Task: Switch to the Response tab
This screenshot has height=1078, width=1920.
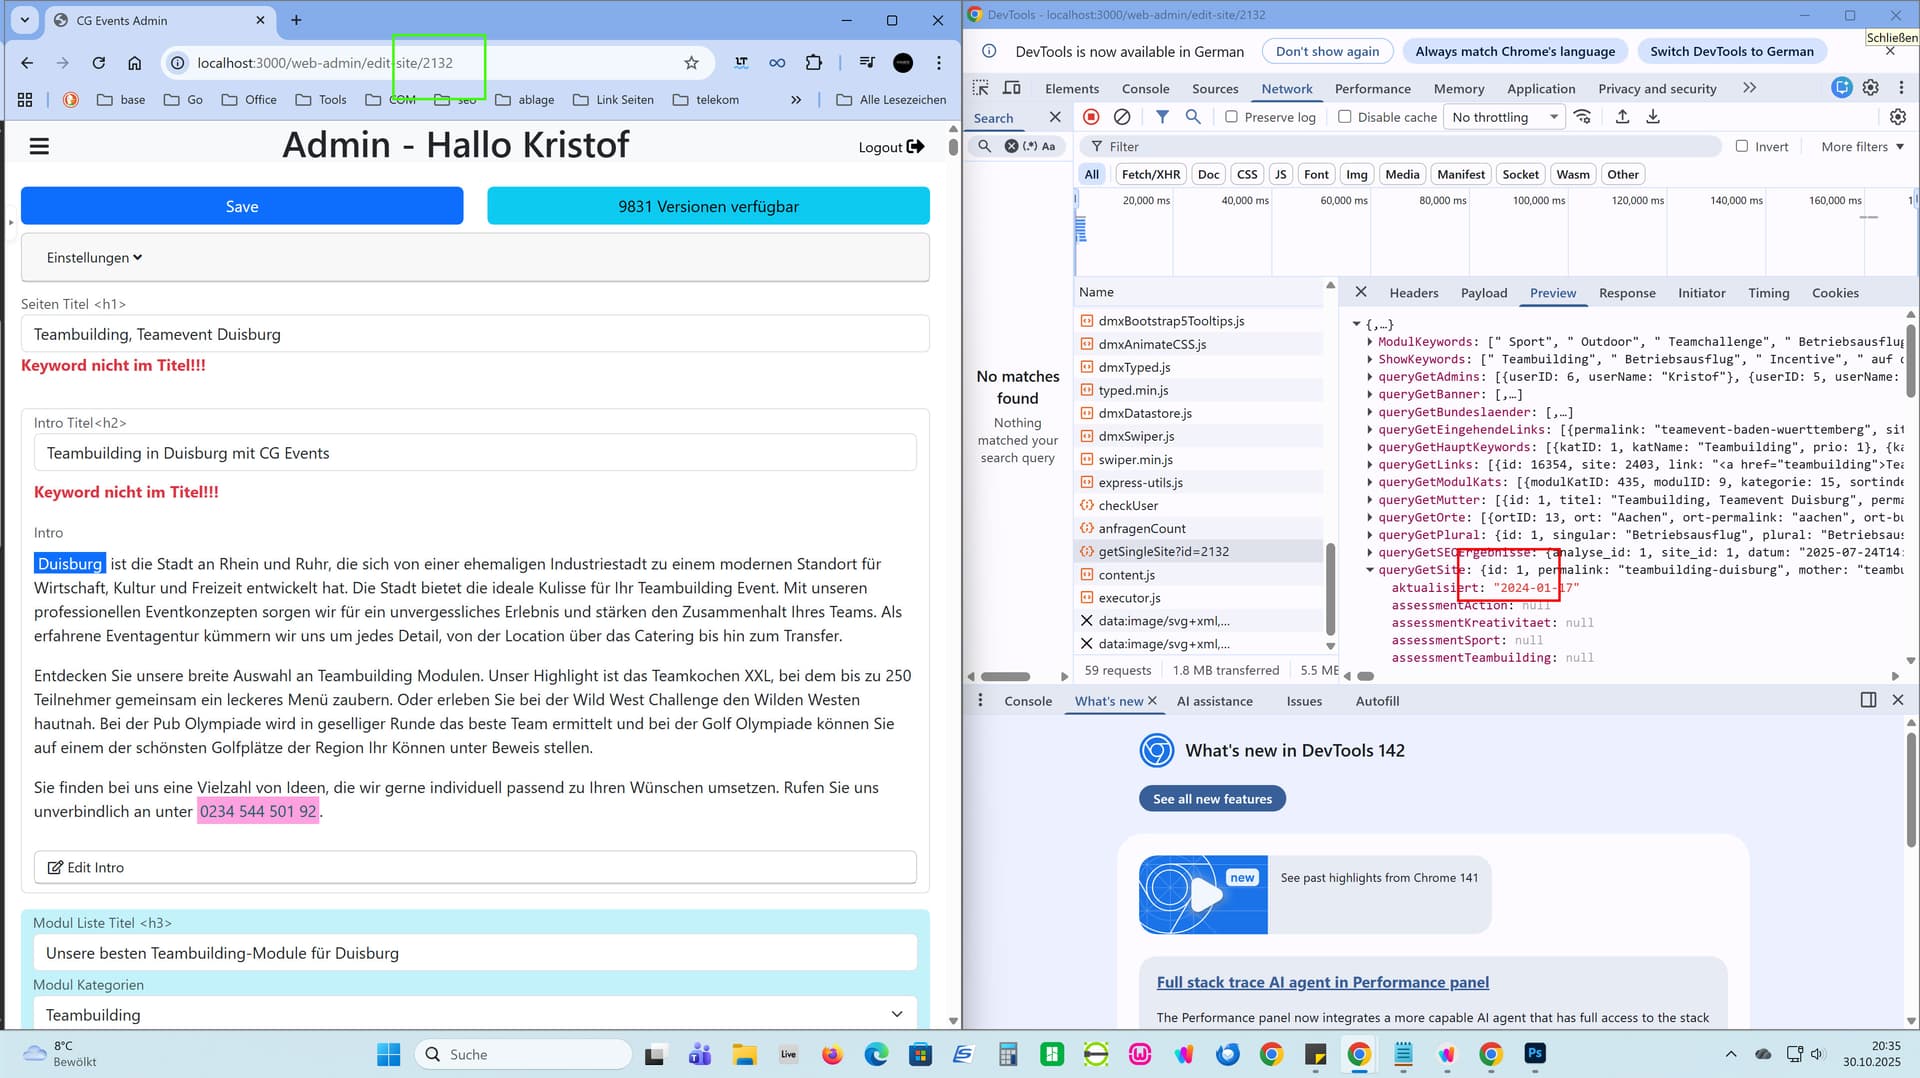Action: [x=1626, y=293]
